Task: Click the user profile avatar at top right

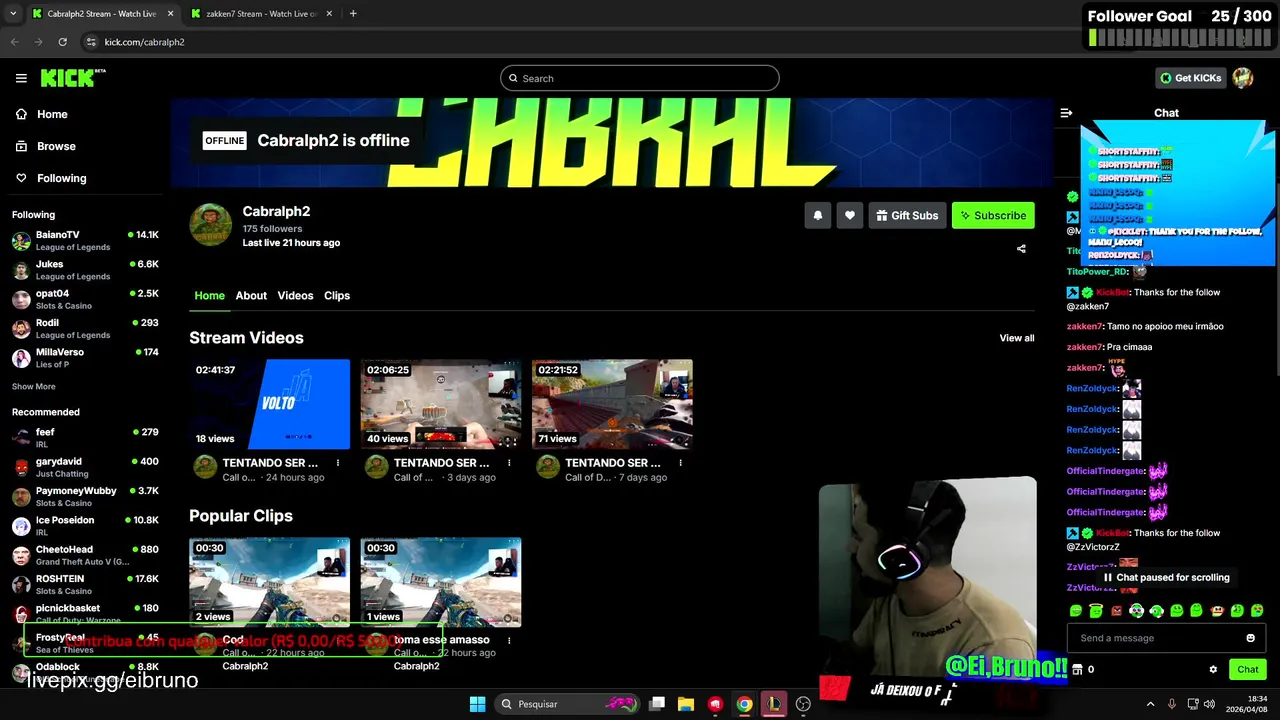Action: click(1243, 78)
